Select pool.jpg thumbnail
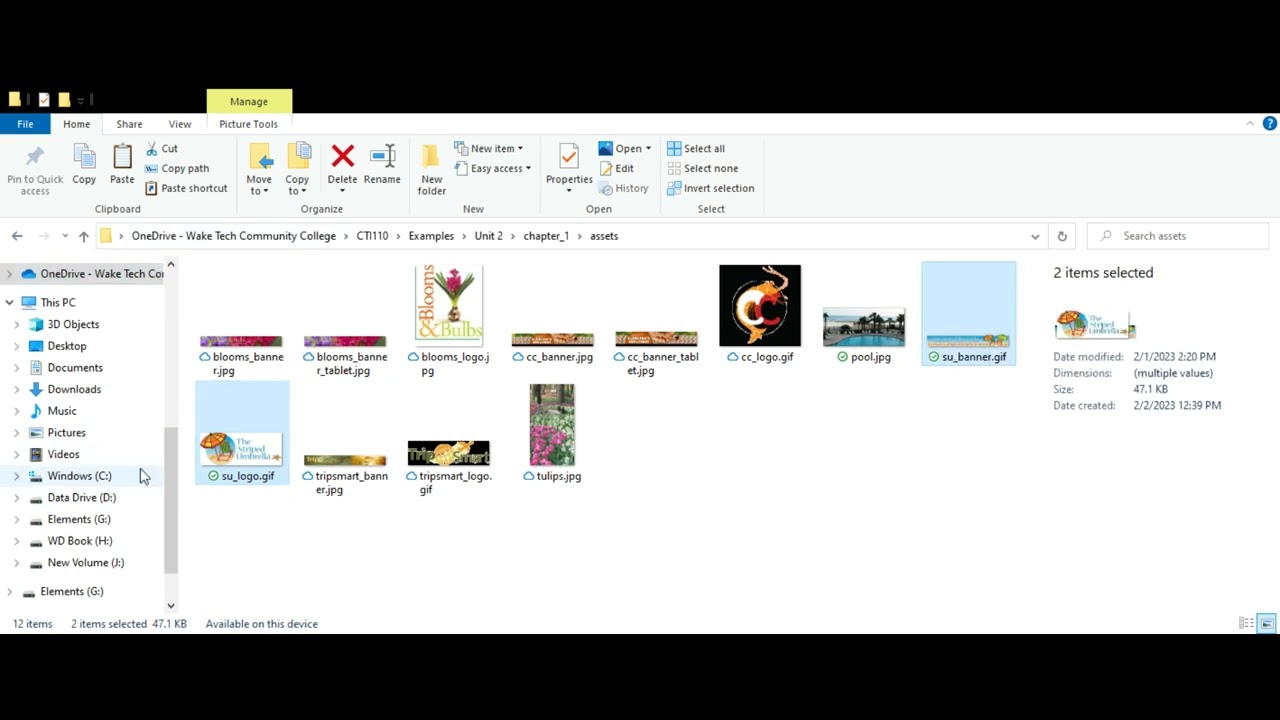Image resolution: width=1280 pixels, height=720 pixels. tap(864, 328)
